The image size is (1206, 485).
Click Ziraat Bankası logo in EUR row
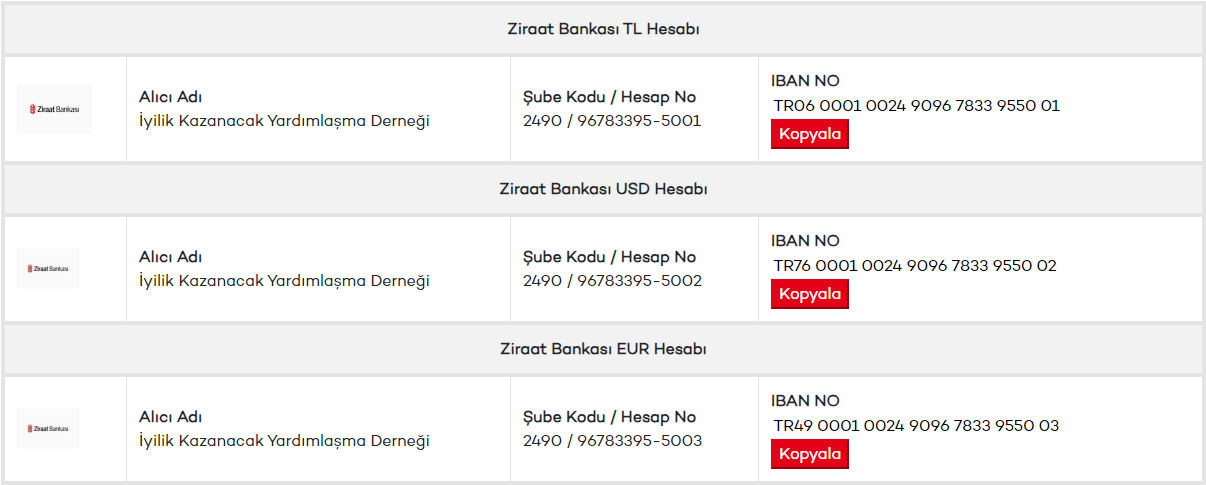tap(48, 429)
